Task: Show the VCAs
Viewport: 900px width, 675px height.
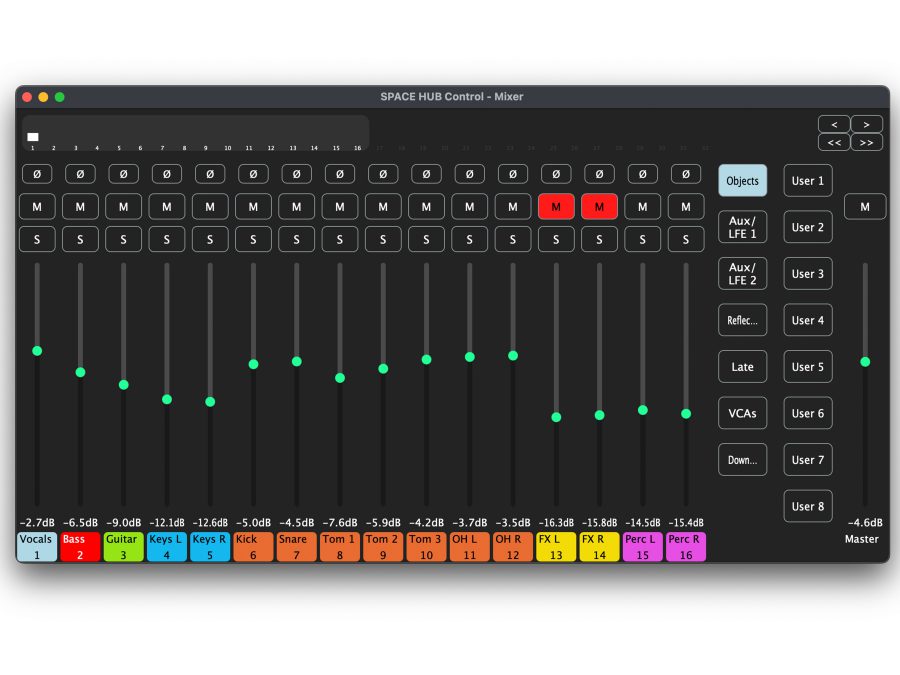Action: tap(742, 413)
